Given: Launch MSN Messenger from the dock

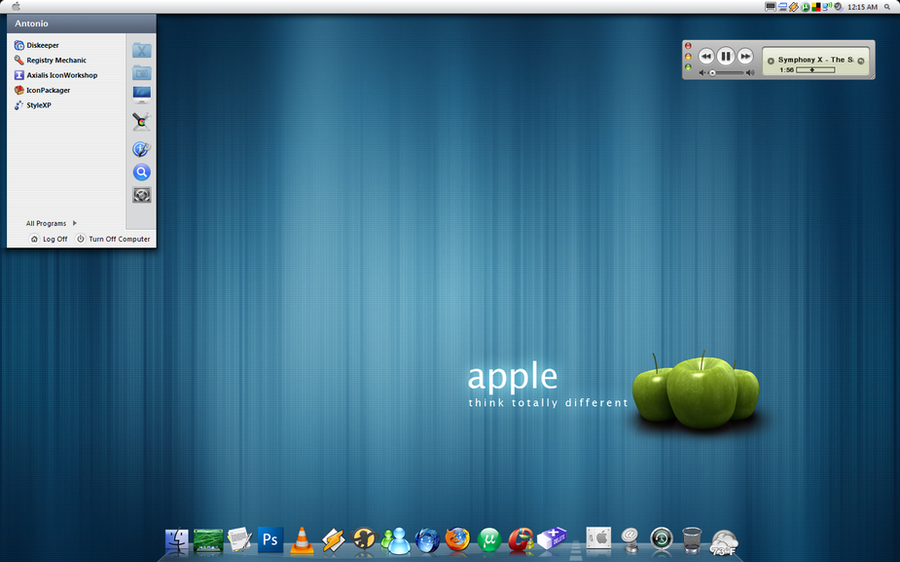Looking at the screenshot, I should point(396,541).
